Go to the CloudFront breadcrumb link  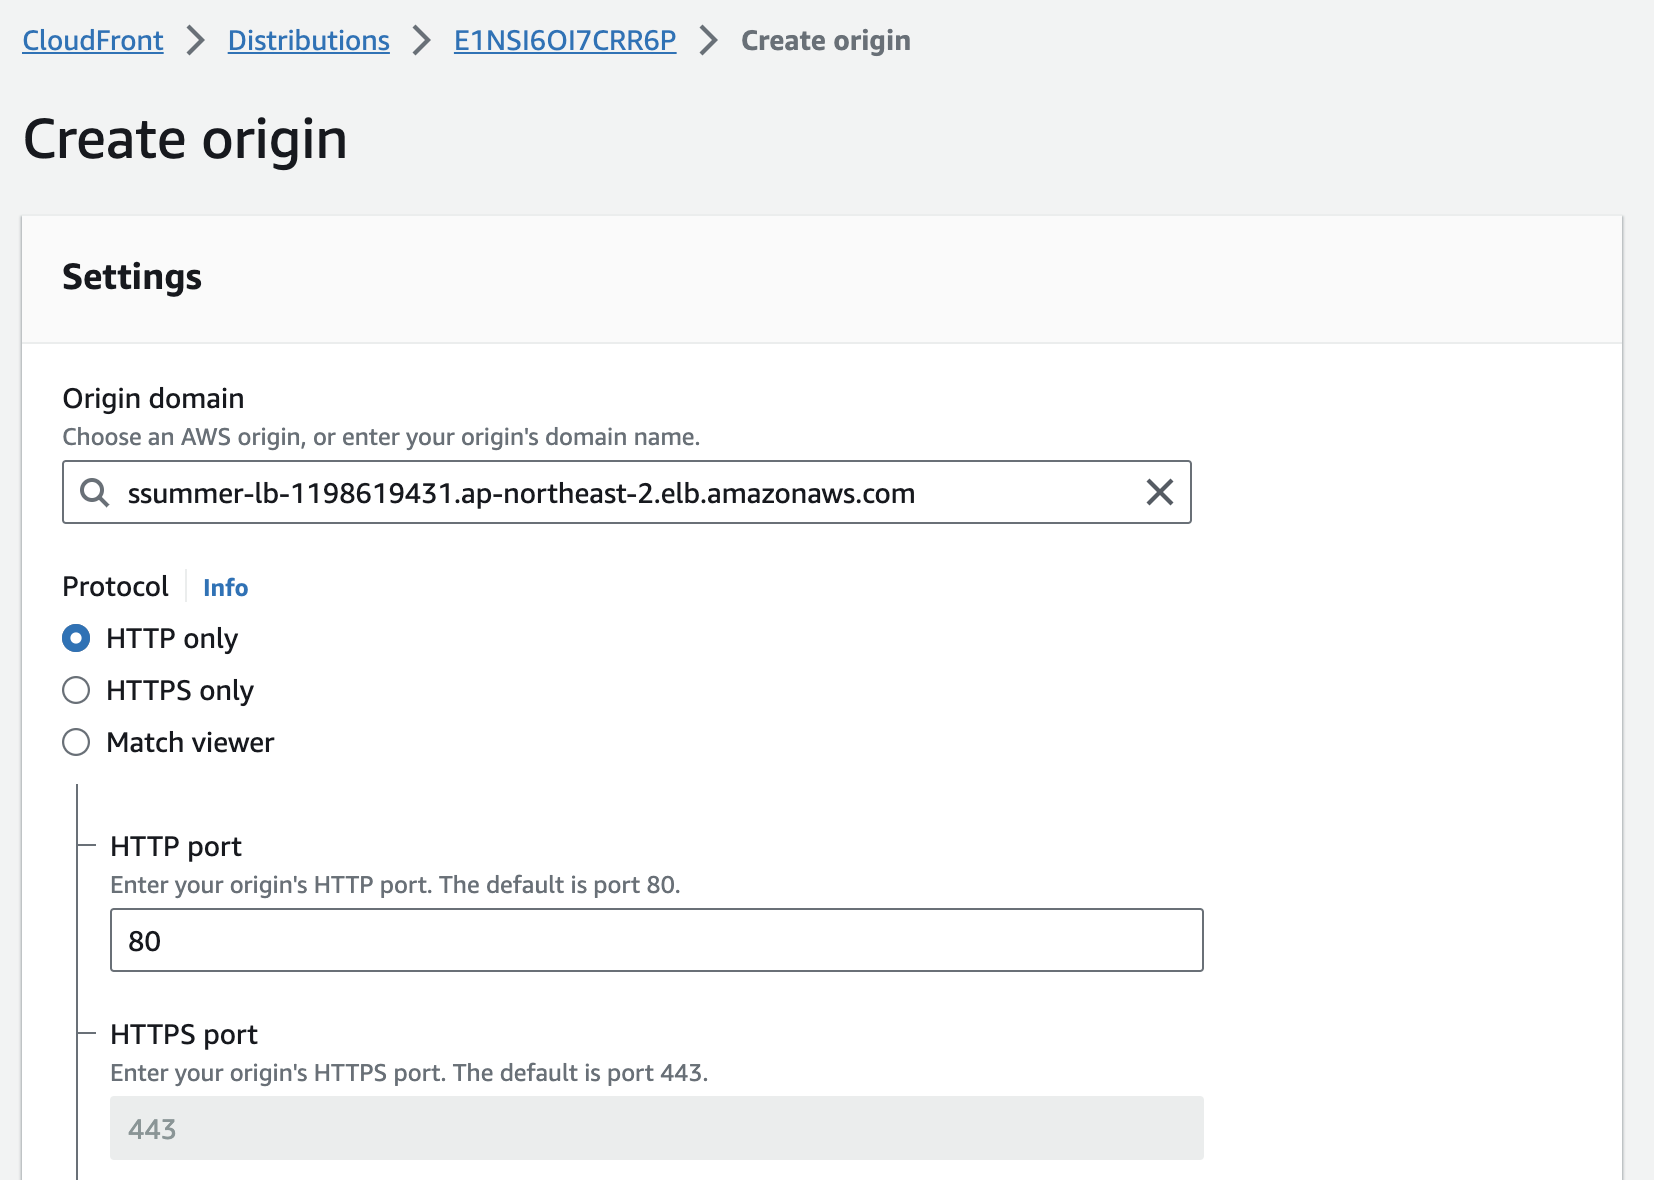(x=93, y=40)
